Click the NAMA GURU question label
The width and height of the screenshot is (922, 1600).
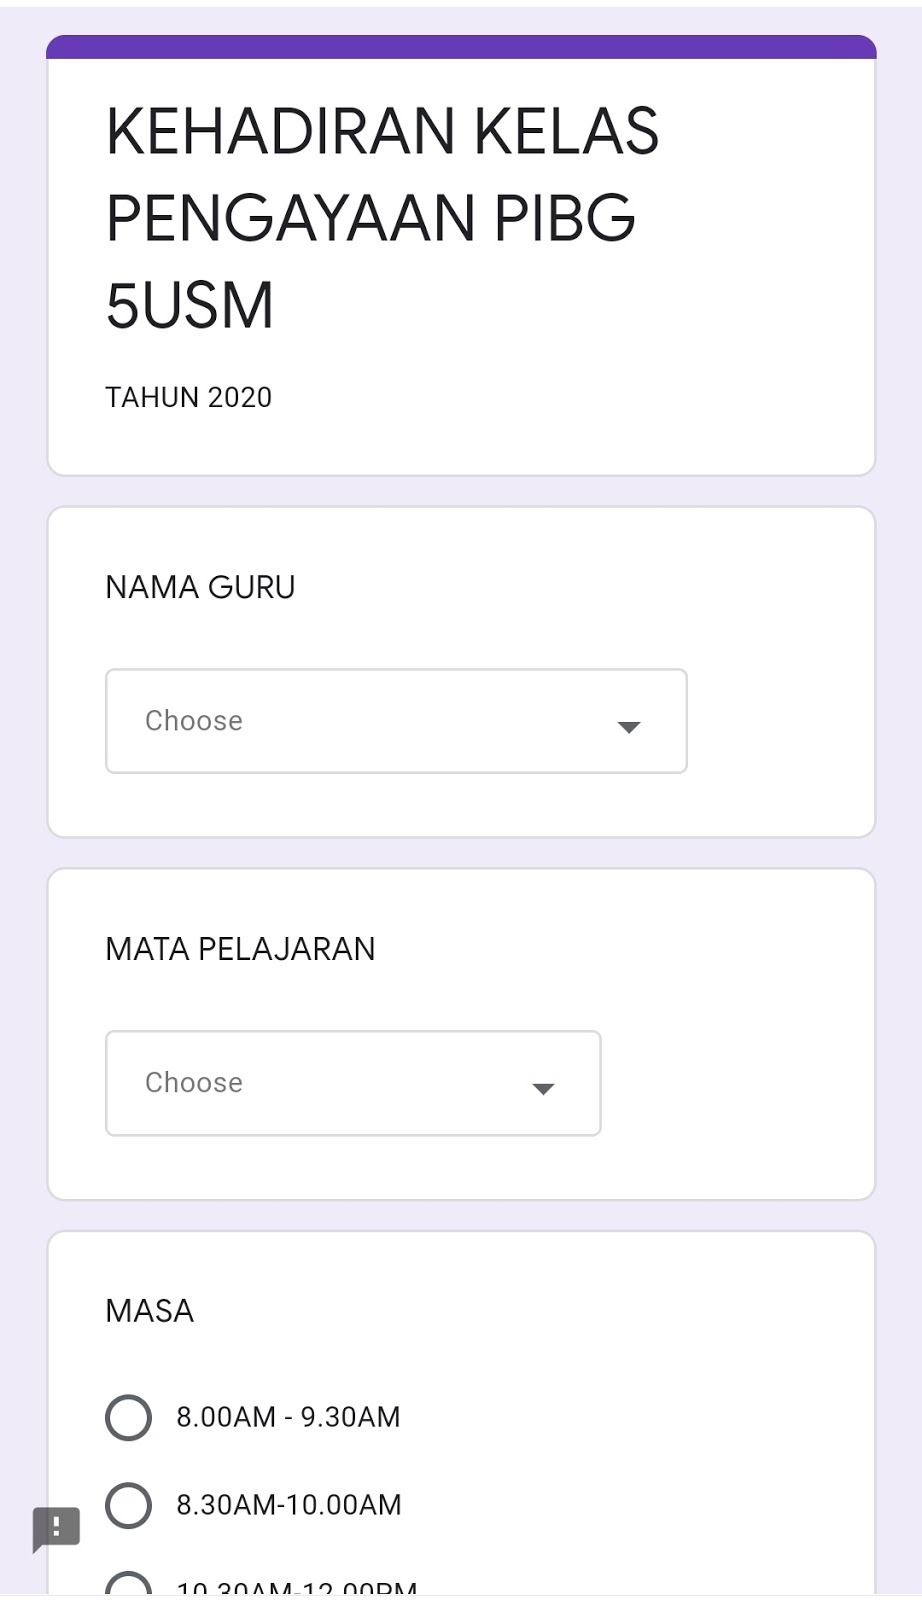[x=200, y=587]
